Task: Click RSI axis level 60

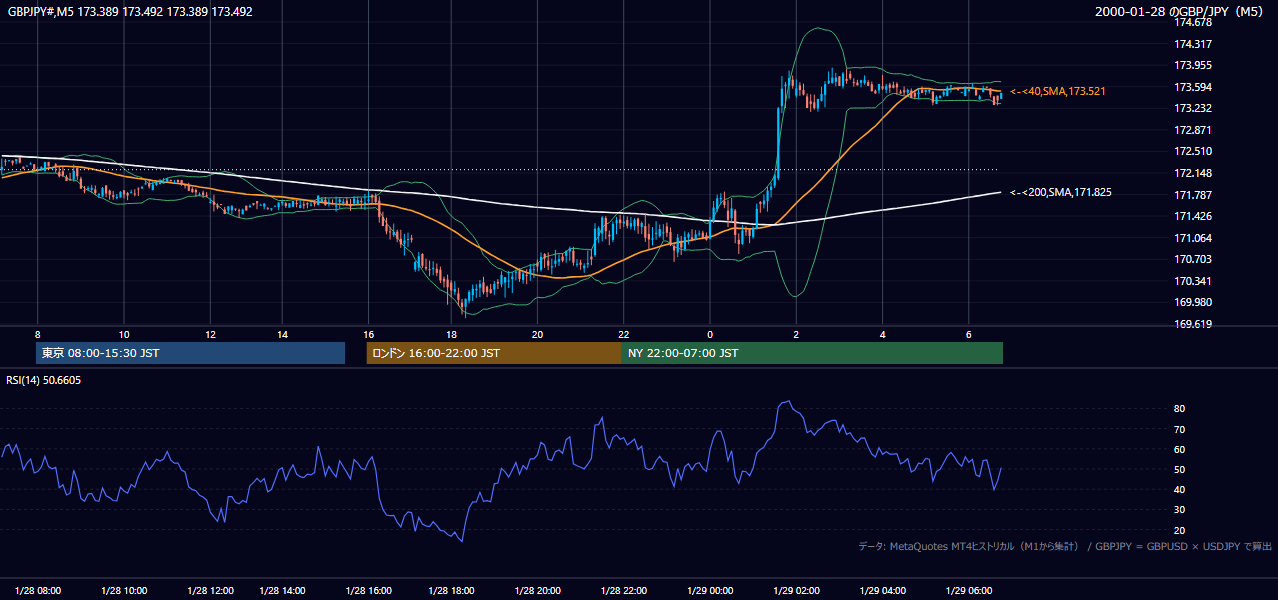Action: [x=1179, y=449]
